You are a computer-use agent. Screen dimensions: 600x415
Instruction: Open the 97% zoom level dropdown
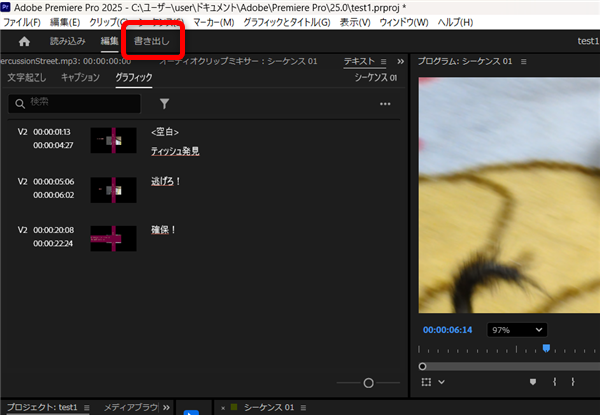coord(516,329)
